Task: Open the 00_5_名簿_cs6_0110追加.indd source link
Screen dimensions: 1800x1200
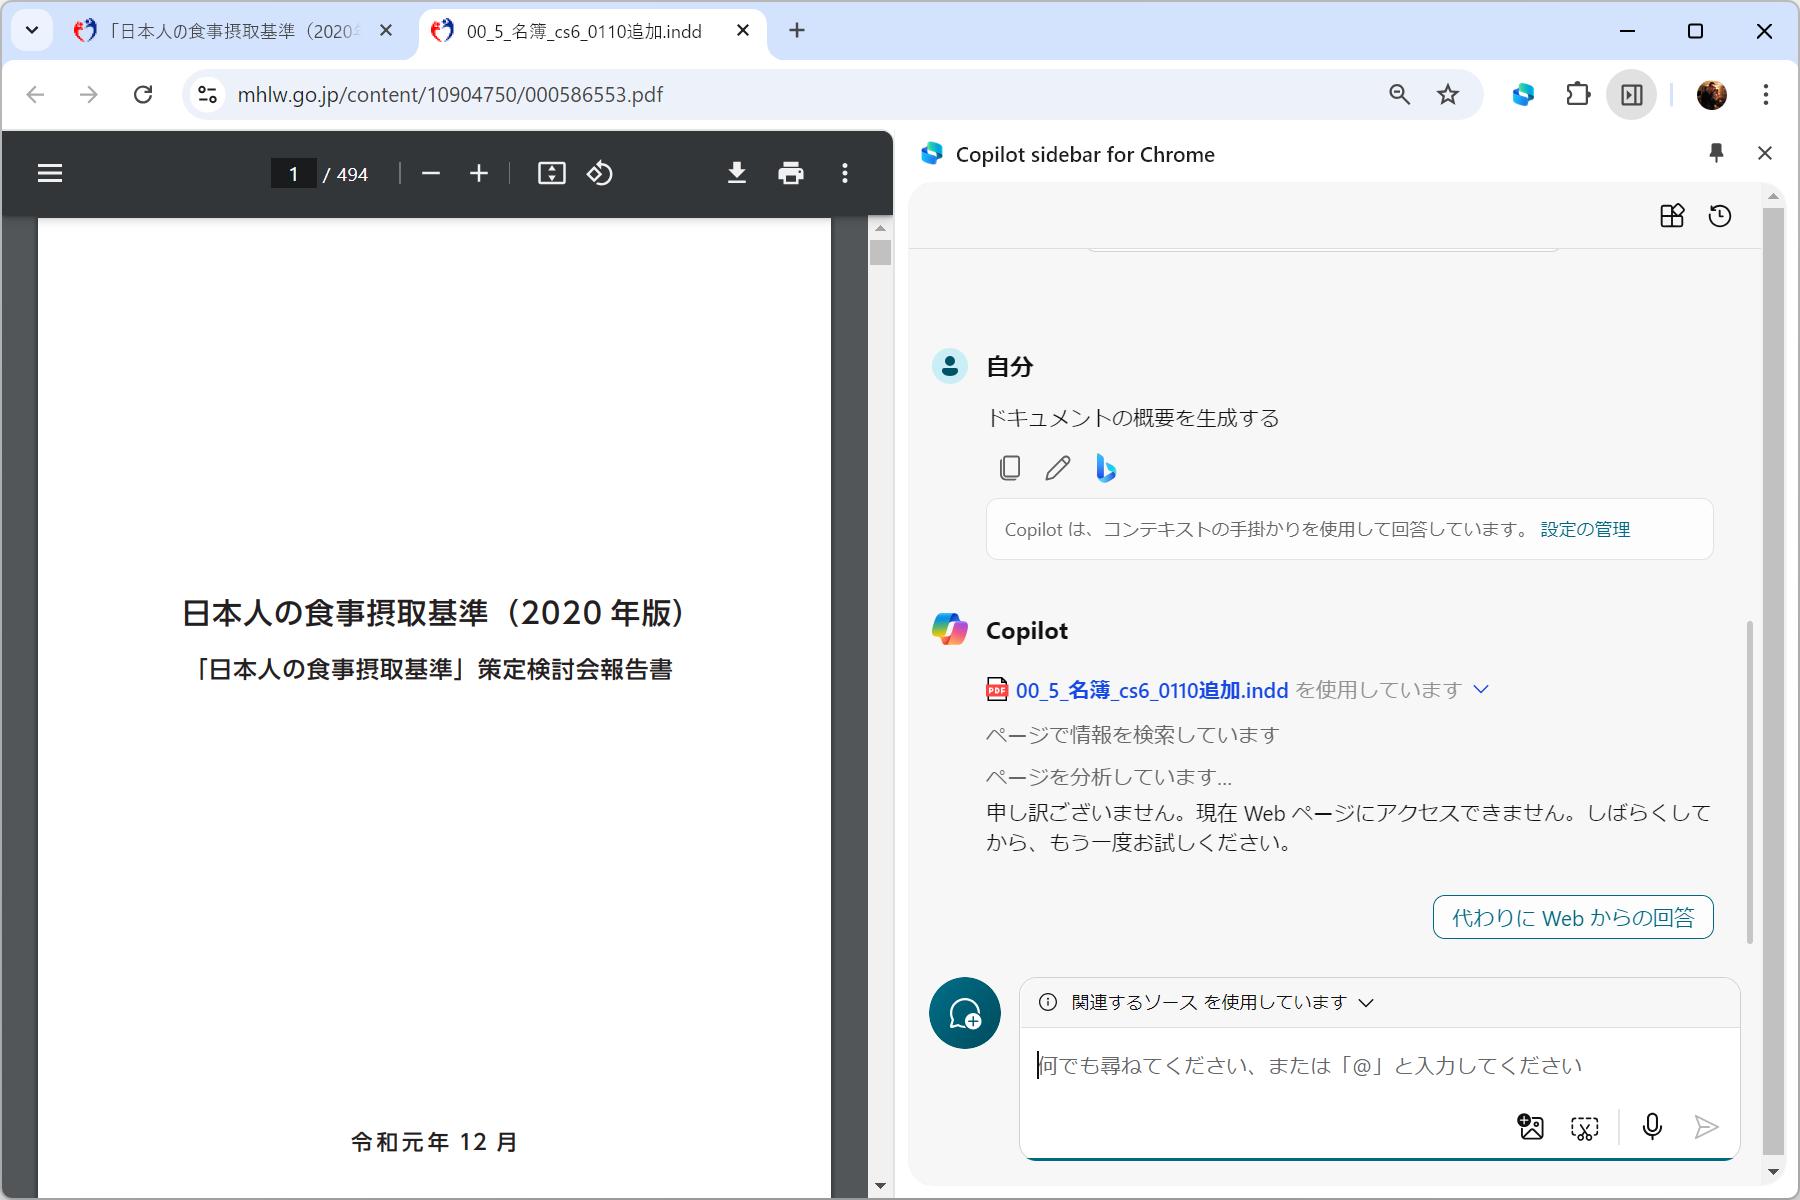Action: 1151,690
